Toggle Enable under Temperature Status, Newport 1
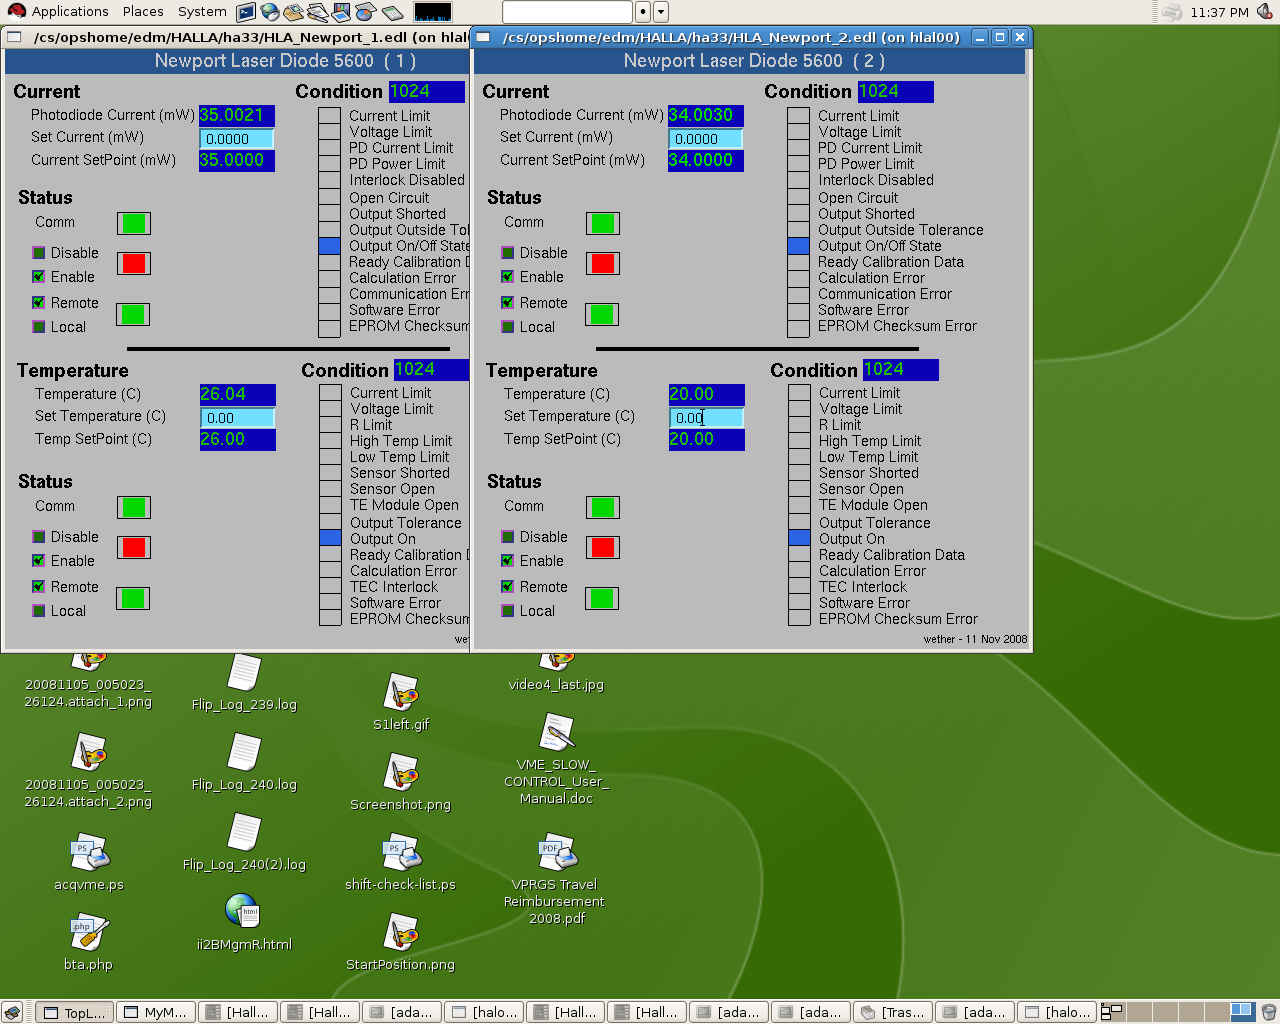 (39, 561)
